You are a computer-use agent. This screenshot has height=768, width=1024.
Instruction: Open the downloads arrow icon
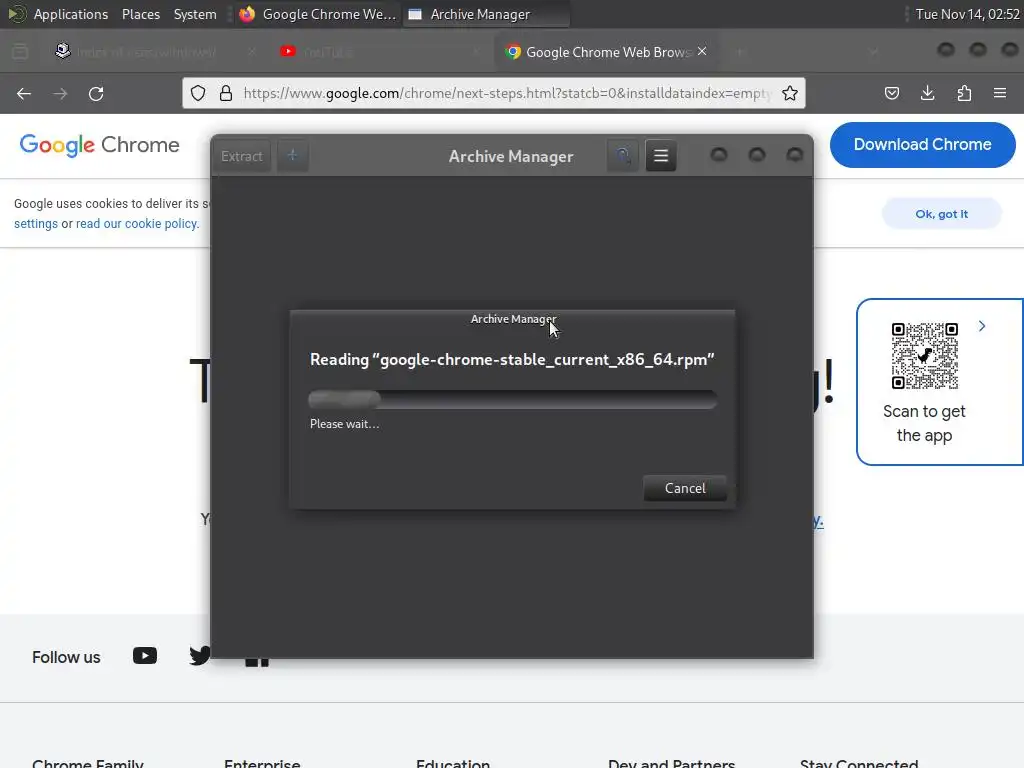[x=927, y=93]
